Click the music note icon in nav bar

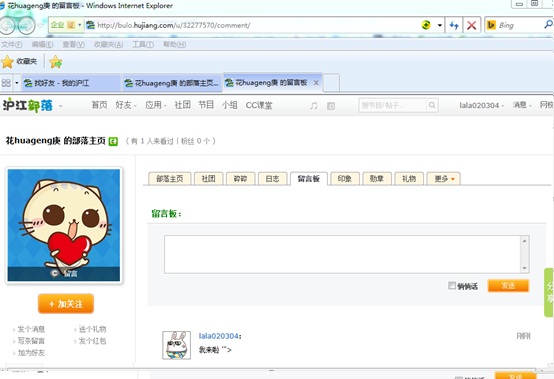click(x=313, y=106)
